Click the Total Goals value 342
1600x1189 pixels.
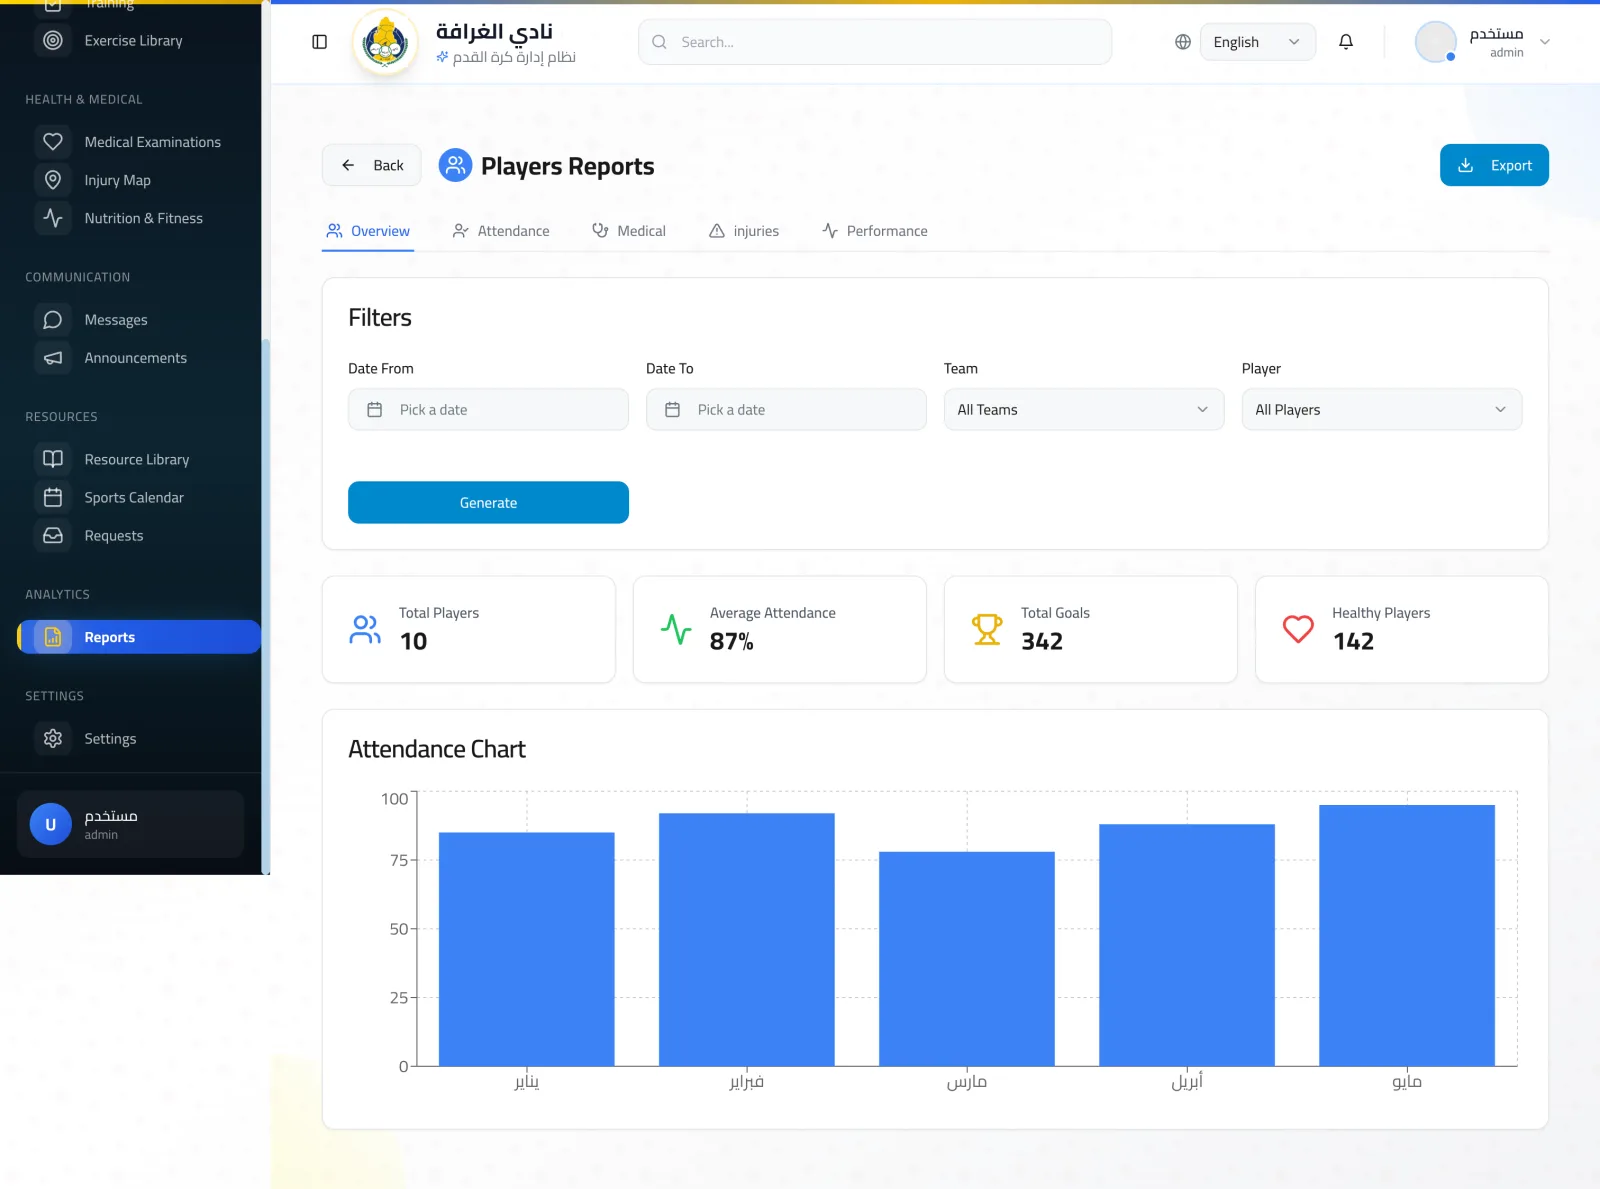click(1042, 641)
